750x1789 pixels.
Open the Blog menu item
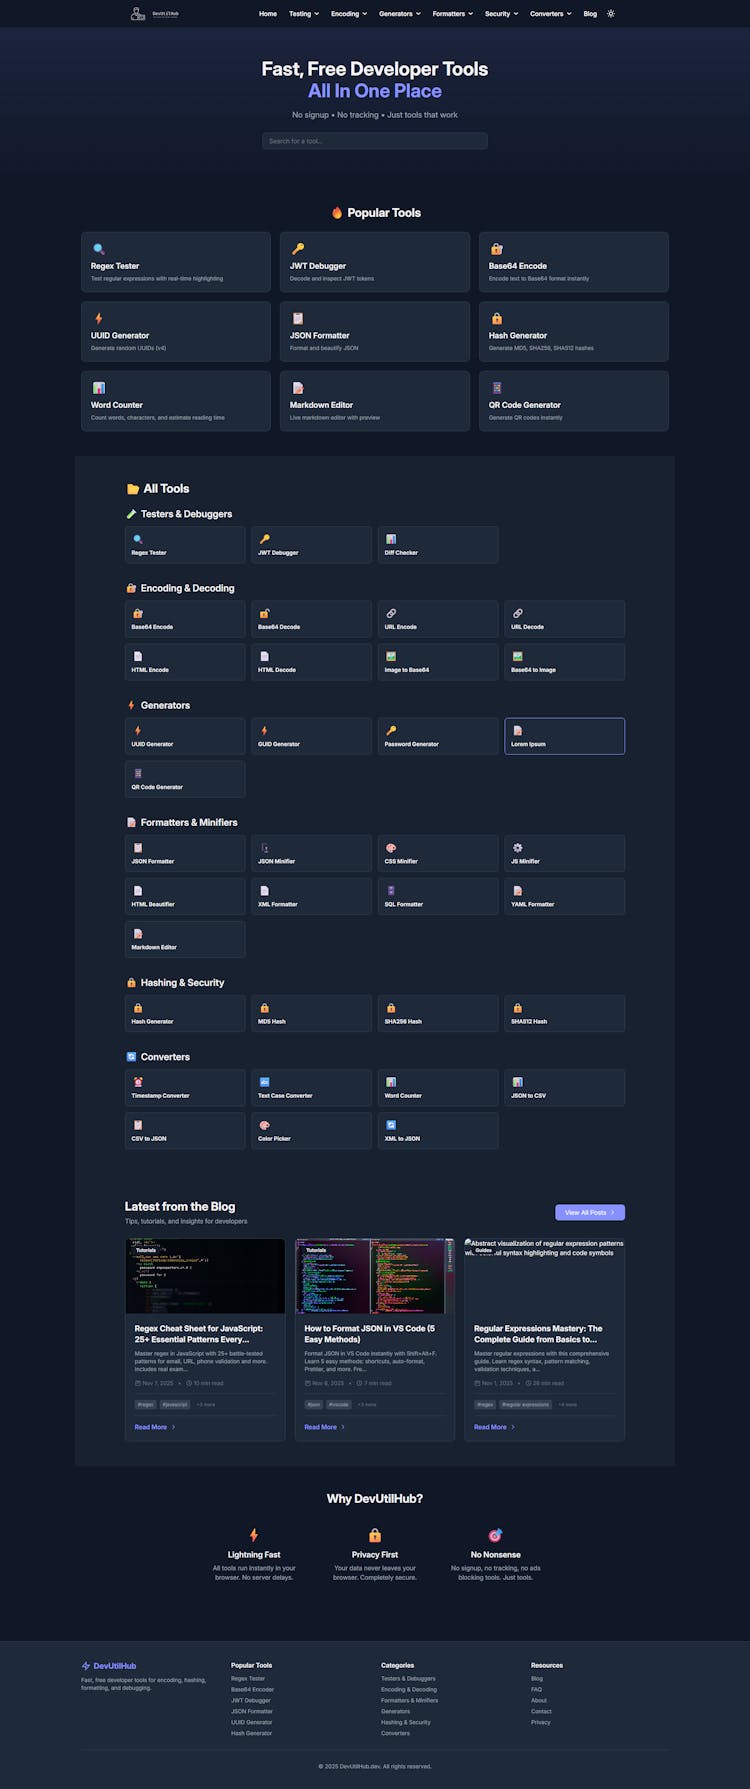tap(590, 14)
